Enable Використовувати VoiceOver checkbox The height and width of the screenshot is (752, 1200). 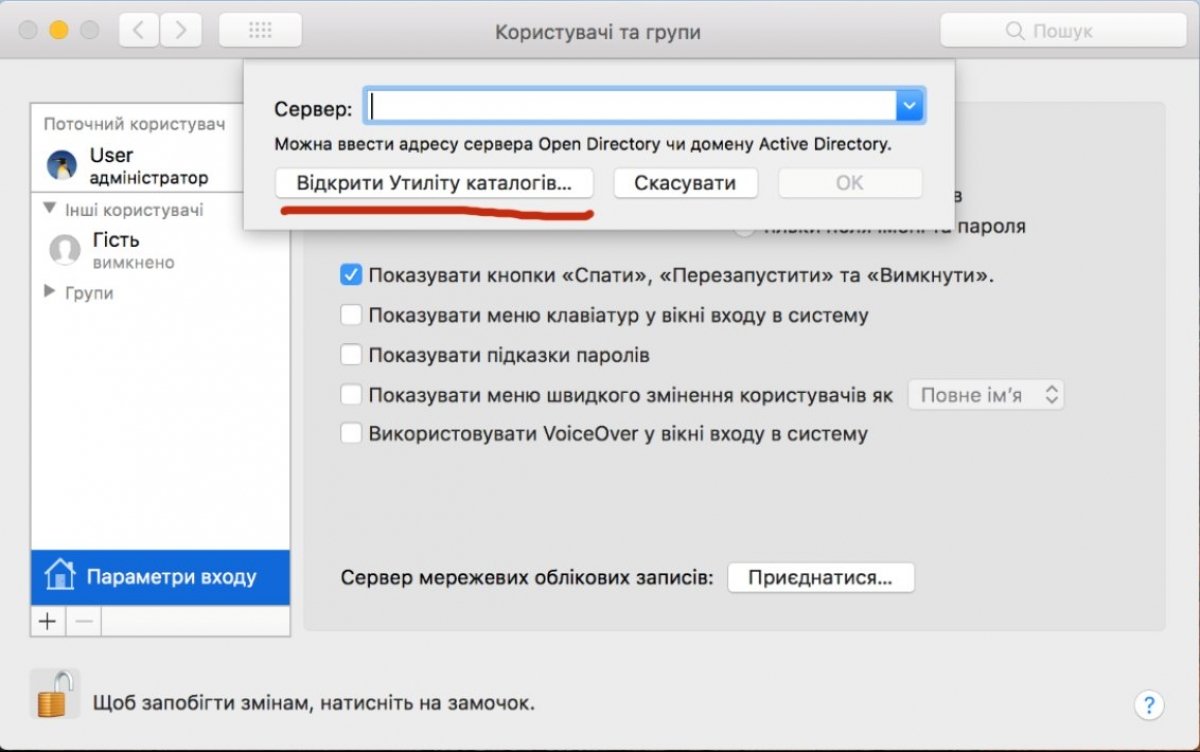click(x=350, y=434)
